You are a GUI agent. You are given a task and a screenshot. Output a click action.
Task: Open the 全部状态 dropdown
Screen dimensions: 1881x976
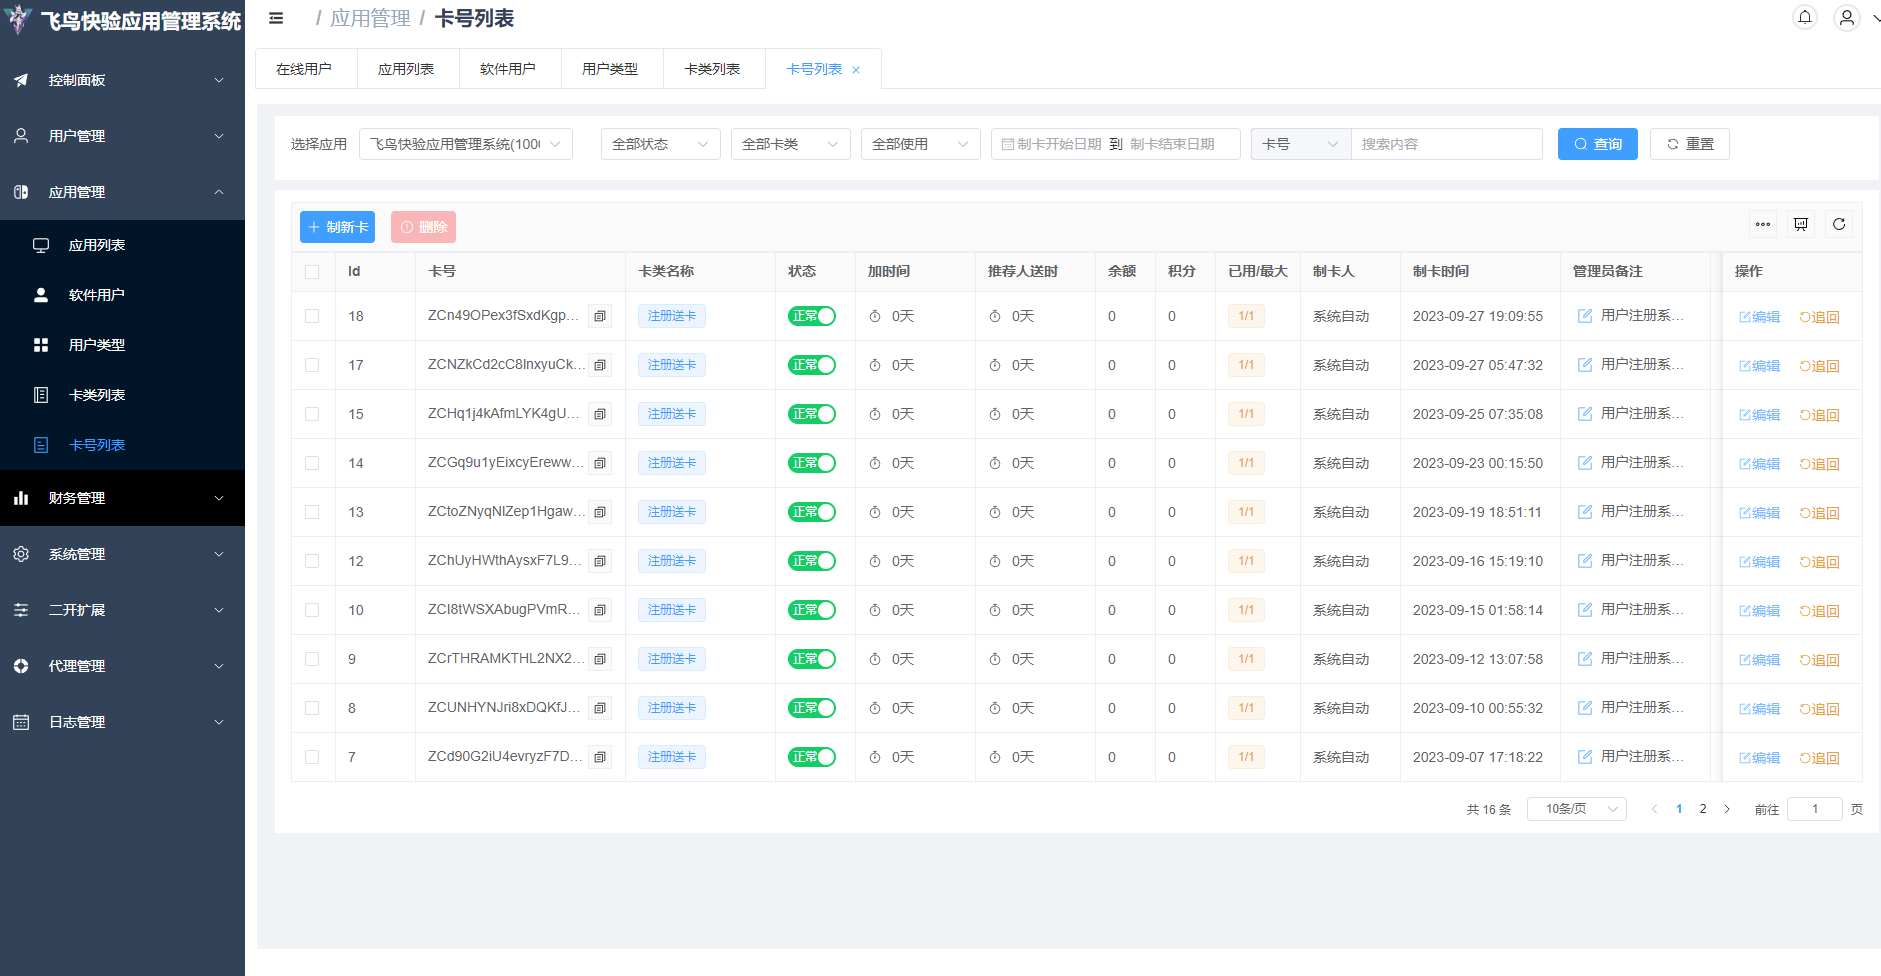[x=660, y=144]
